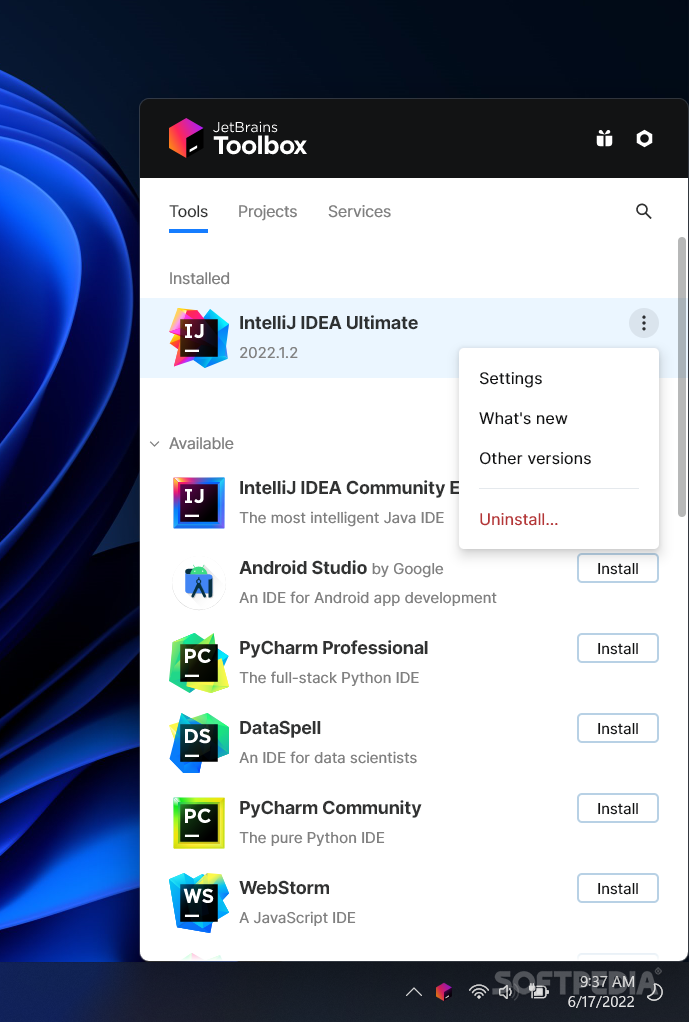Click the WebStorm title text
This screenshot has width=689, height=1022.
284,888
